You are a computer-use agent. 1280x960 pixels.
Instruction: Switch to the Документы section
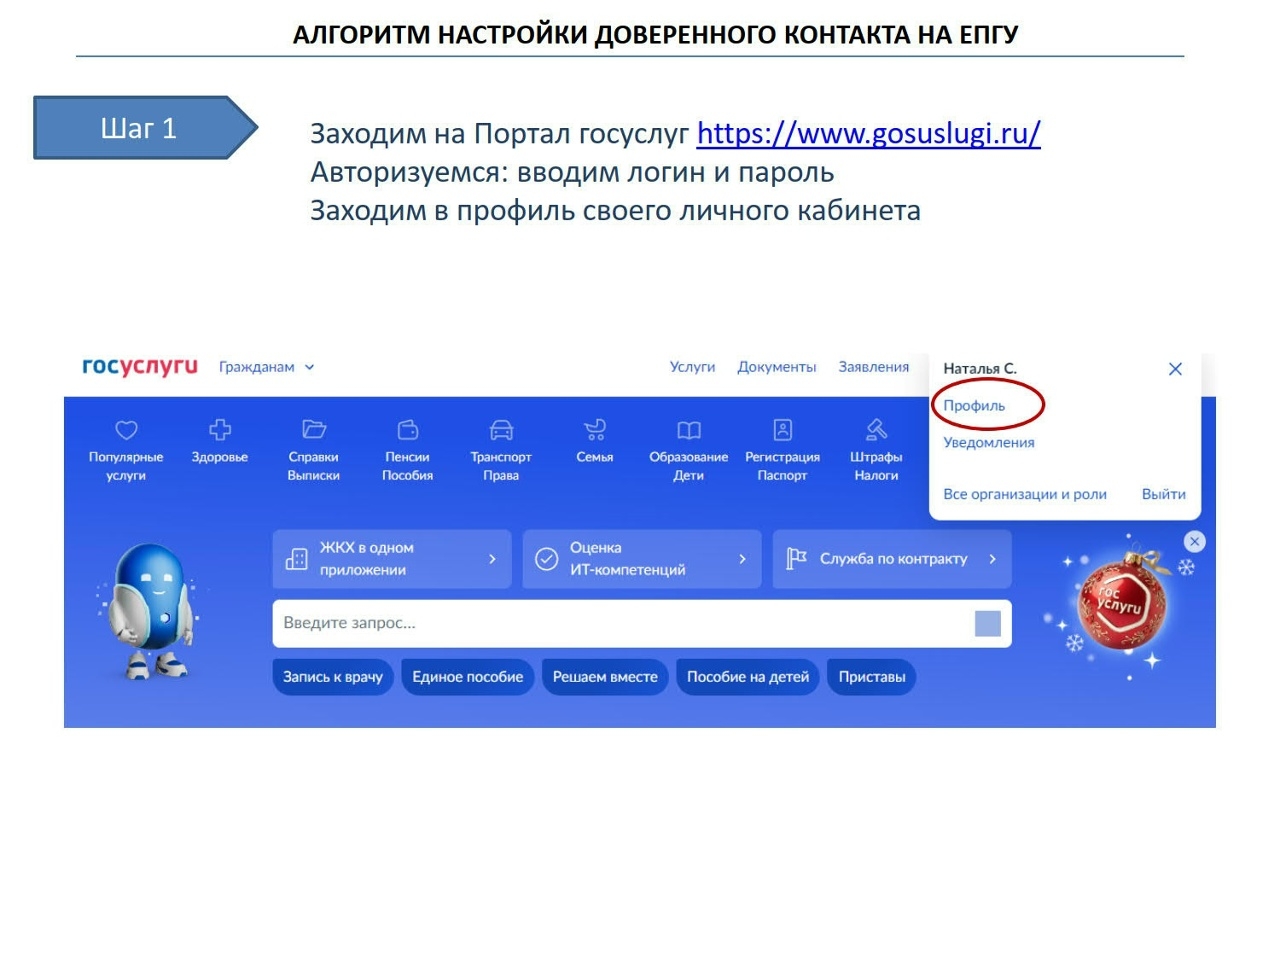[x=777, y=366]
